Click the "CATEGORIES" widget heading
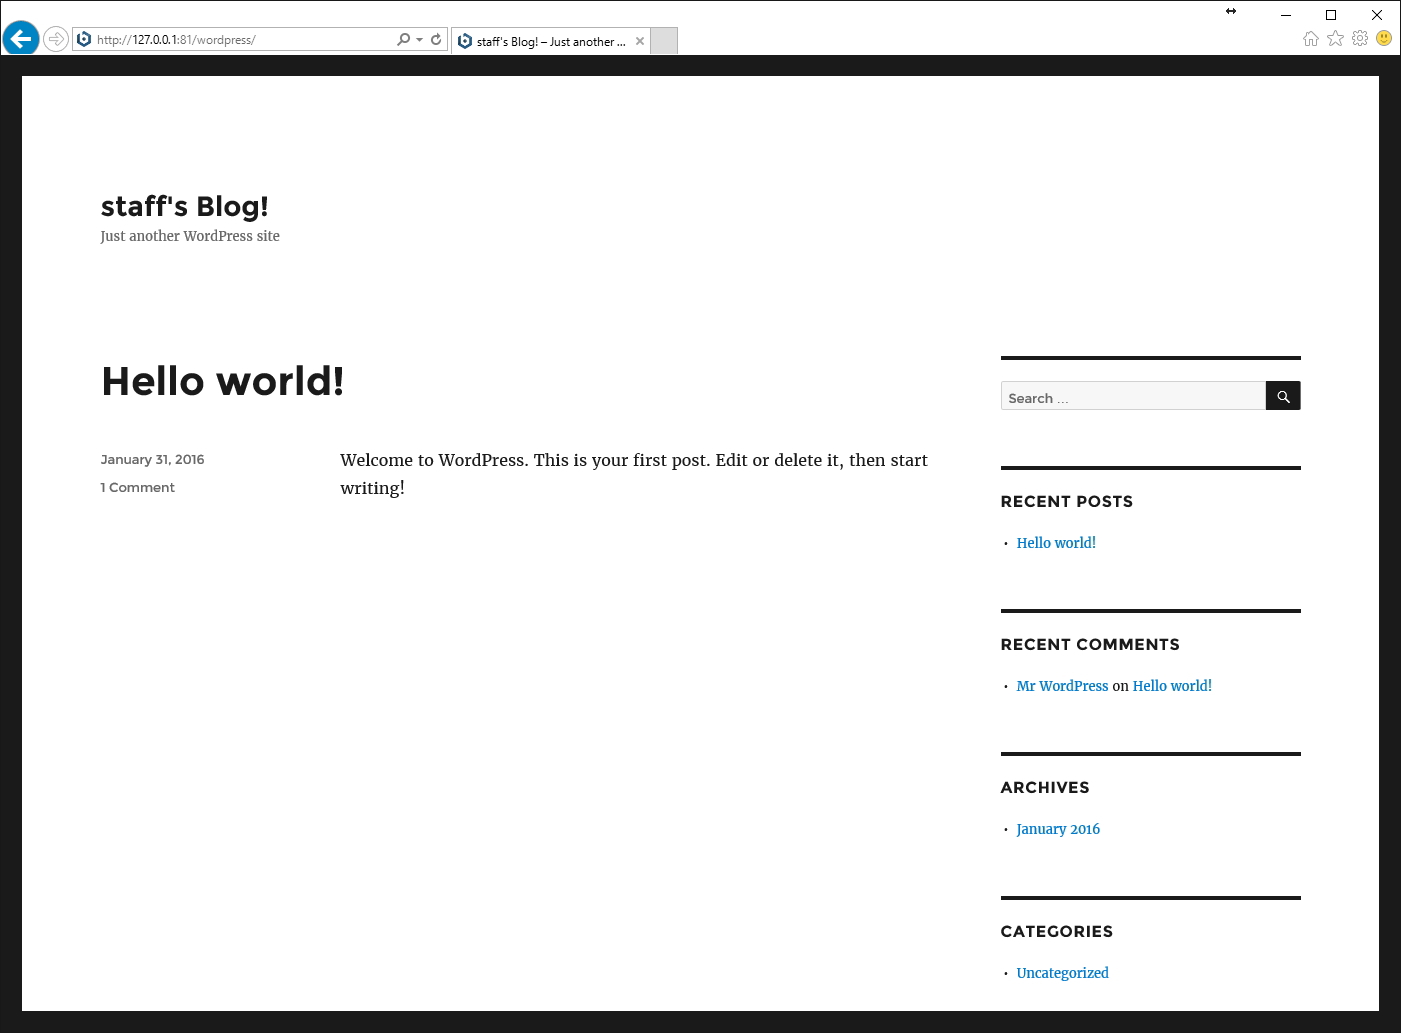The width and height of the screenshot is (1401, 1033). click(1057, 932)
